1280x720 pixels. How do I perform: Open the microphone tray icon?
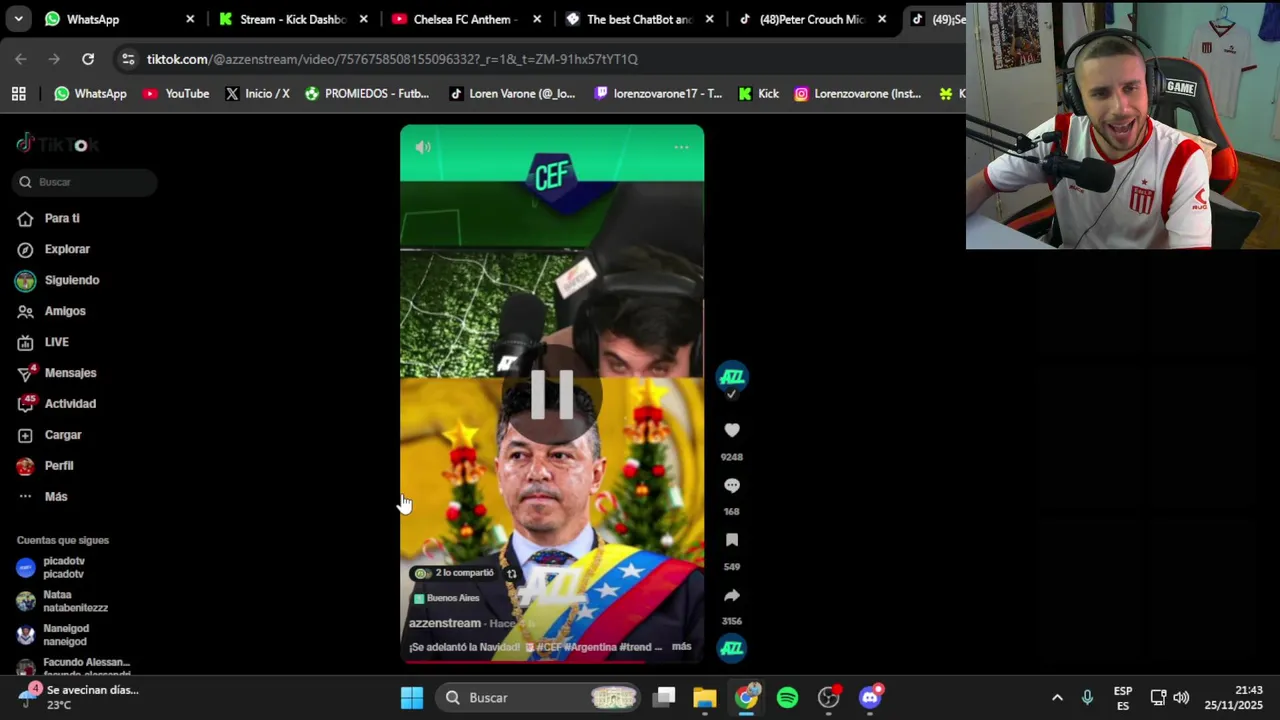(x=1087, y=698)
